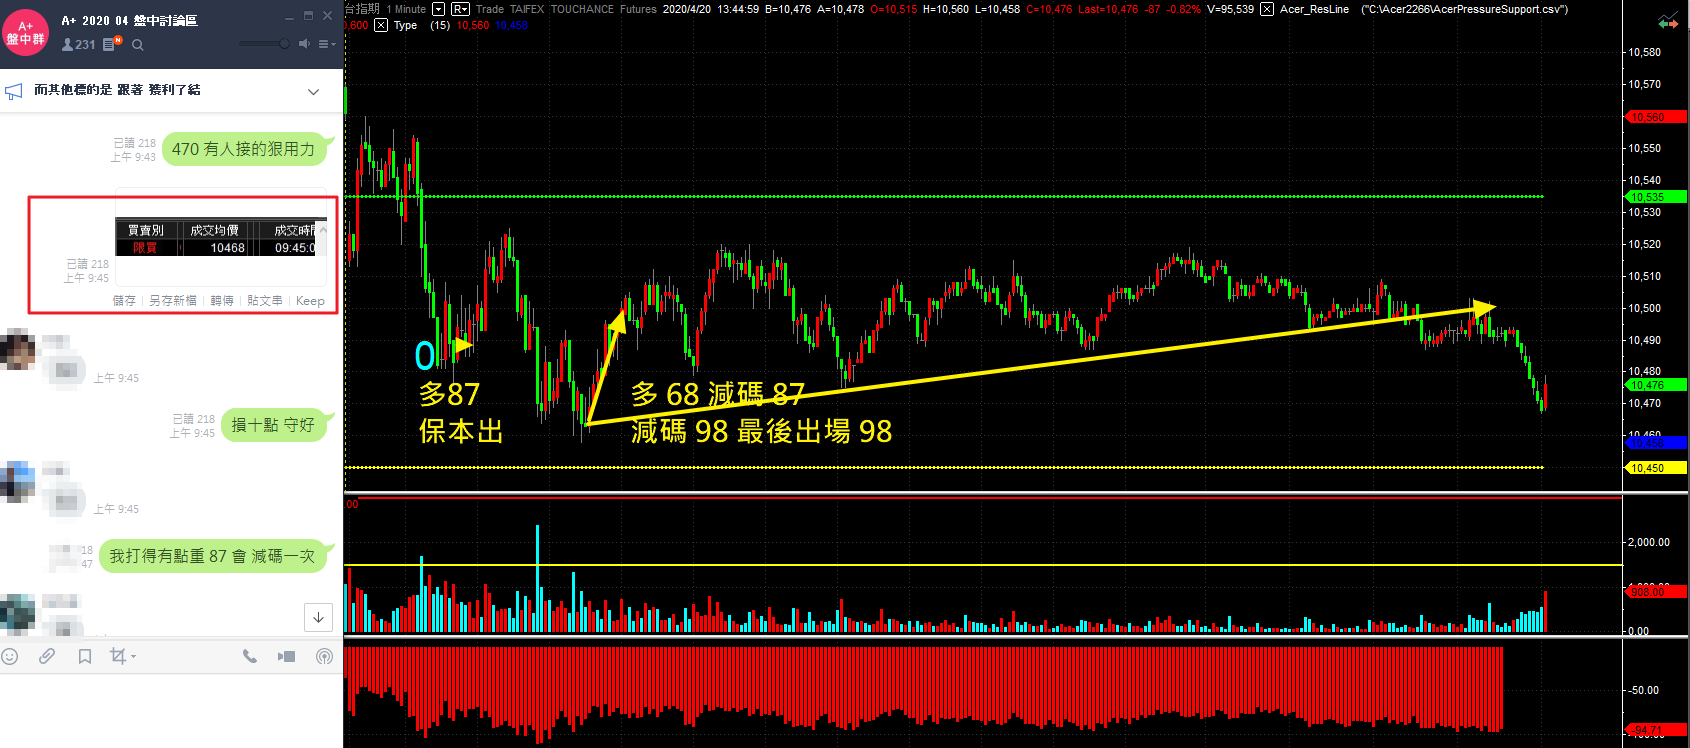Viewport: 1690px width, 748px height.
Task: Start a video call with the camera icon
Action: [x=287, y=656]
